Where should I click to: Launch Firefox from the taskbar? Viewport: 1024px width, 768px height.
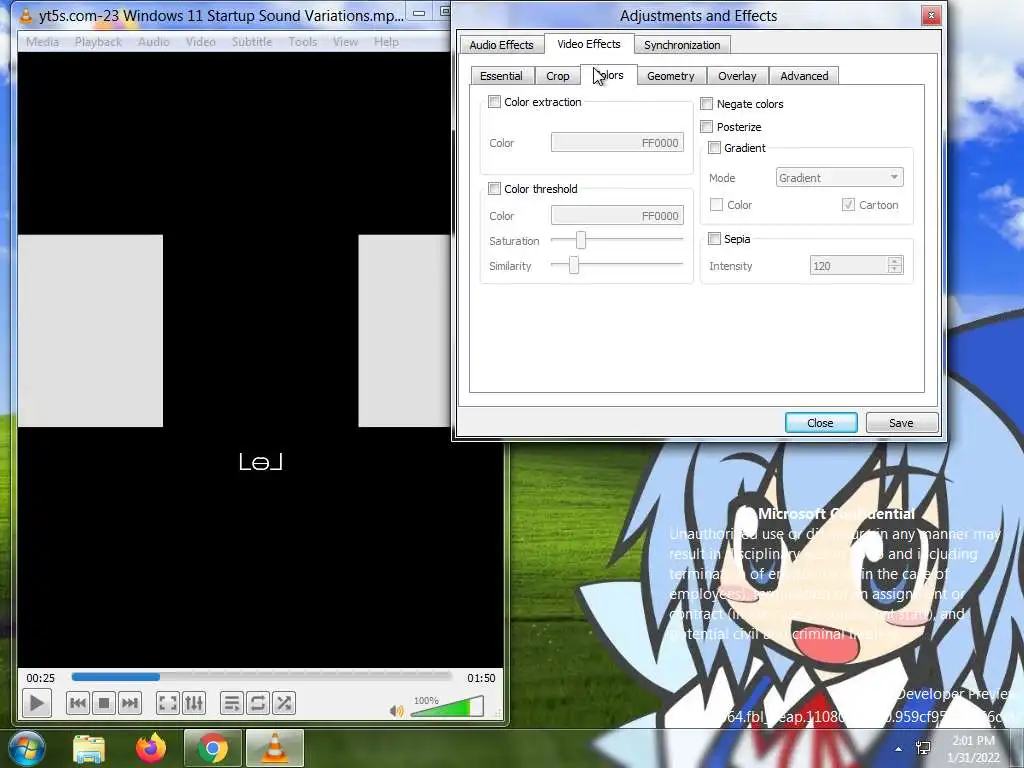151,748
